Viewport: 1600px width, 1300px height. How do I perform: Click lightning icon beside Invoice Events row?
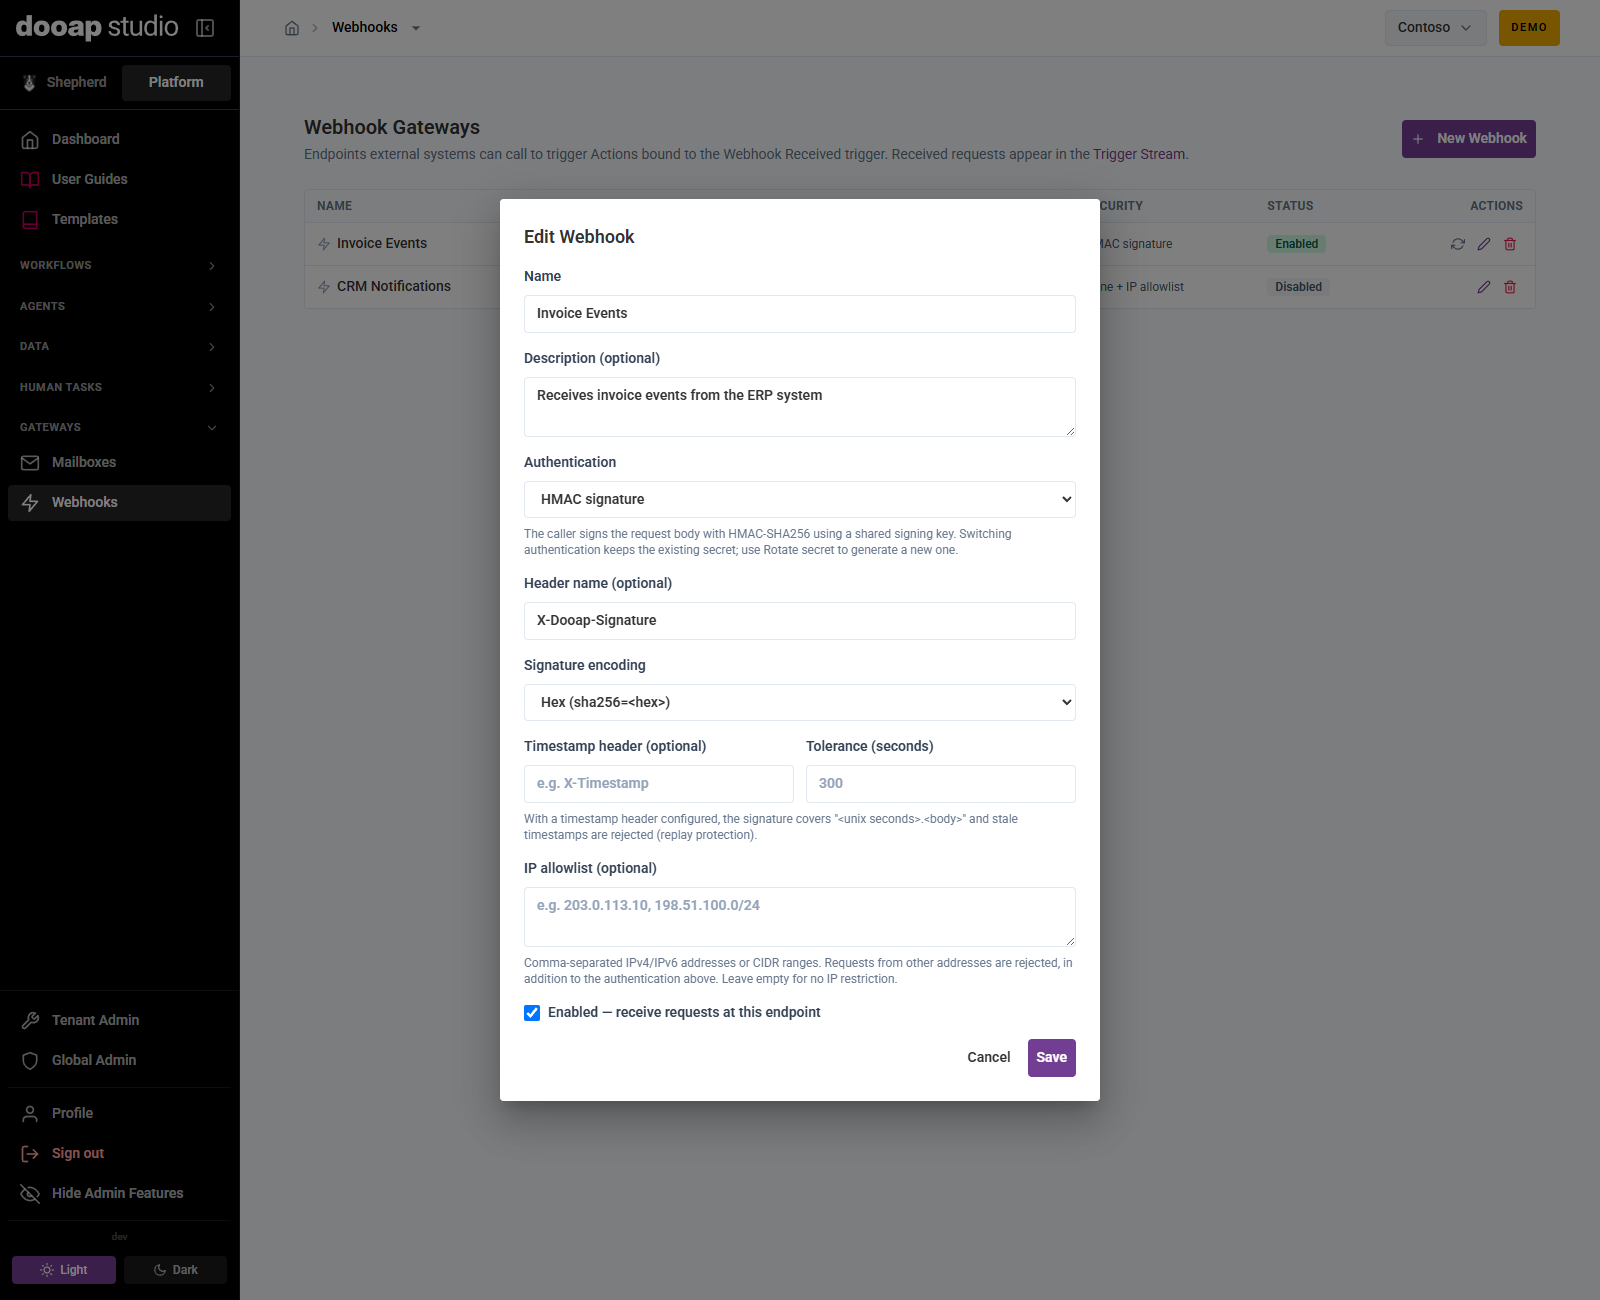[x=324, y=244]
